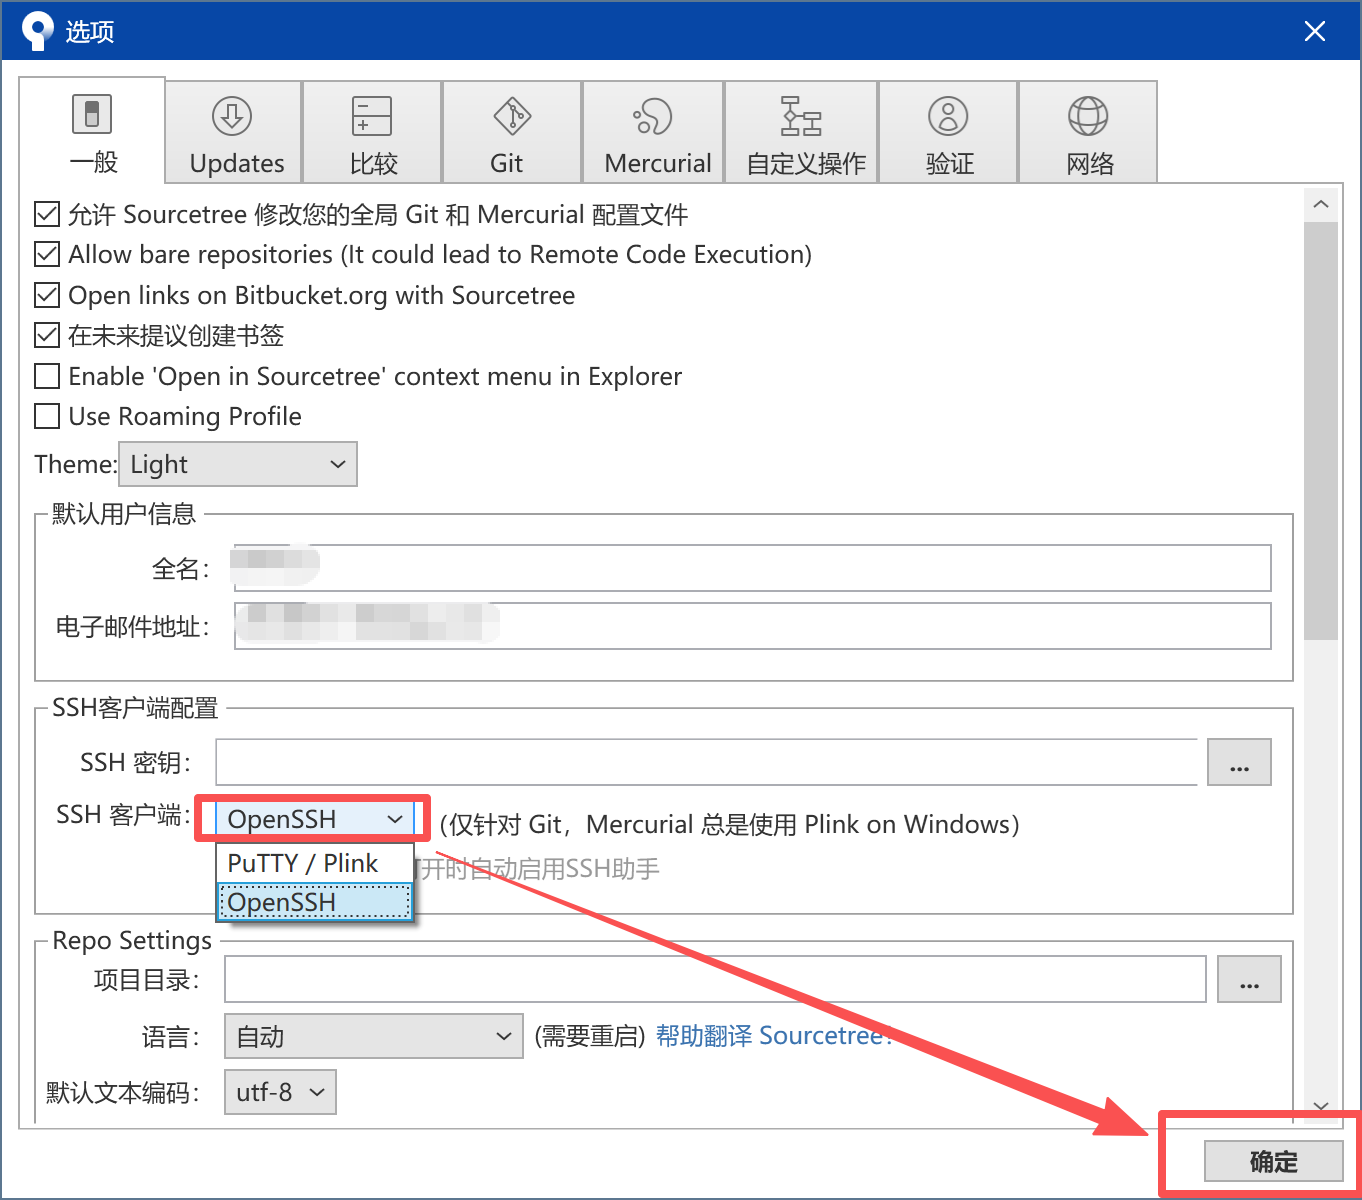Click the Theme: label
The height and width of the screenshot is (1200, 1362).
76,464
